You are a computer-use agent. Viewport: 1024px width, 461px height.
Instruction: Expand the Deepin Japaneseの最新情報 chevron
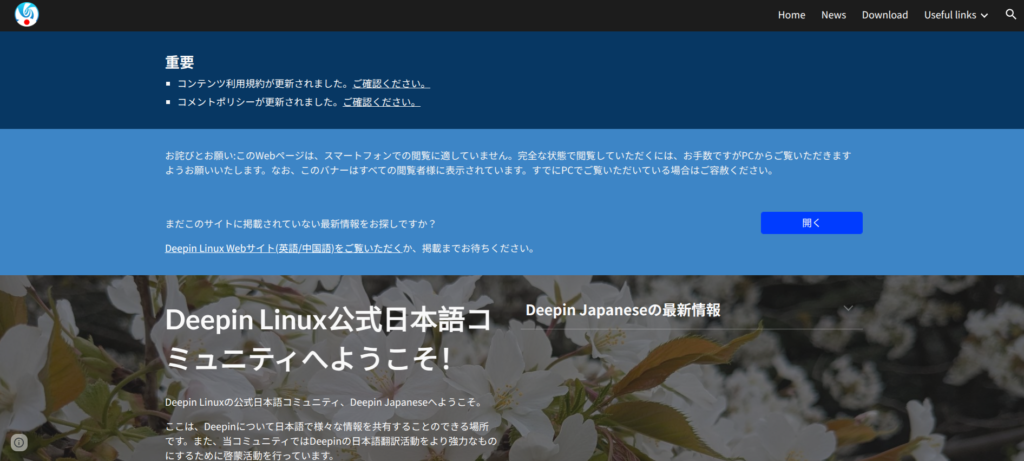(848, 309)
